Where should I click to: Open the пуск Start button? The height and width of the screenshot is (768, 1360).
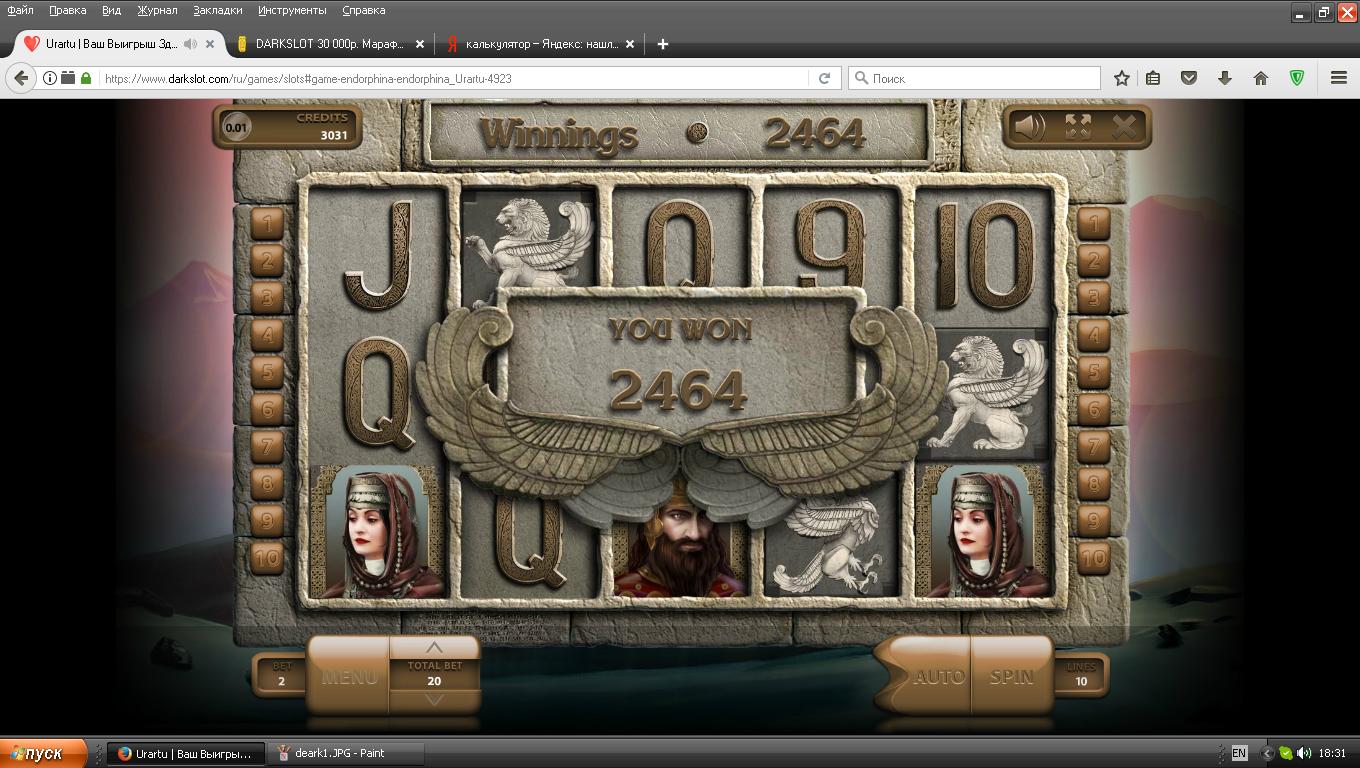coord(44,753)
